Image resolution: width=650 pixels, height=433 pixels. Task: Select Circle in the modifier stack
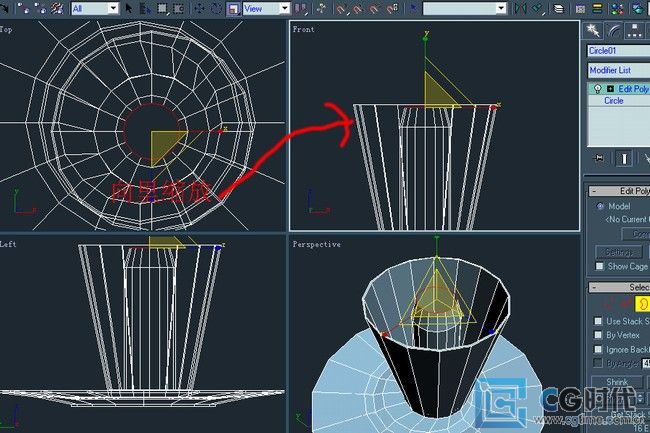point(614,101)
